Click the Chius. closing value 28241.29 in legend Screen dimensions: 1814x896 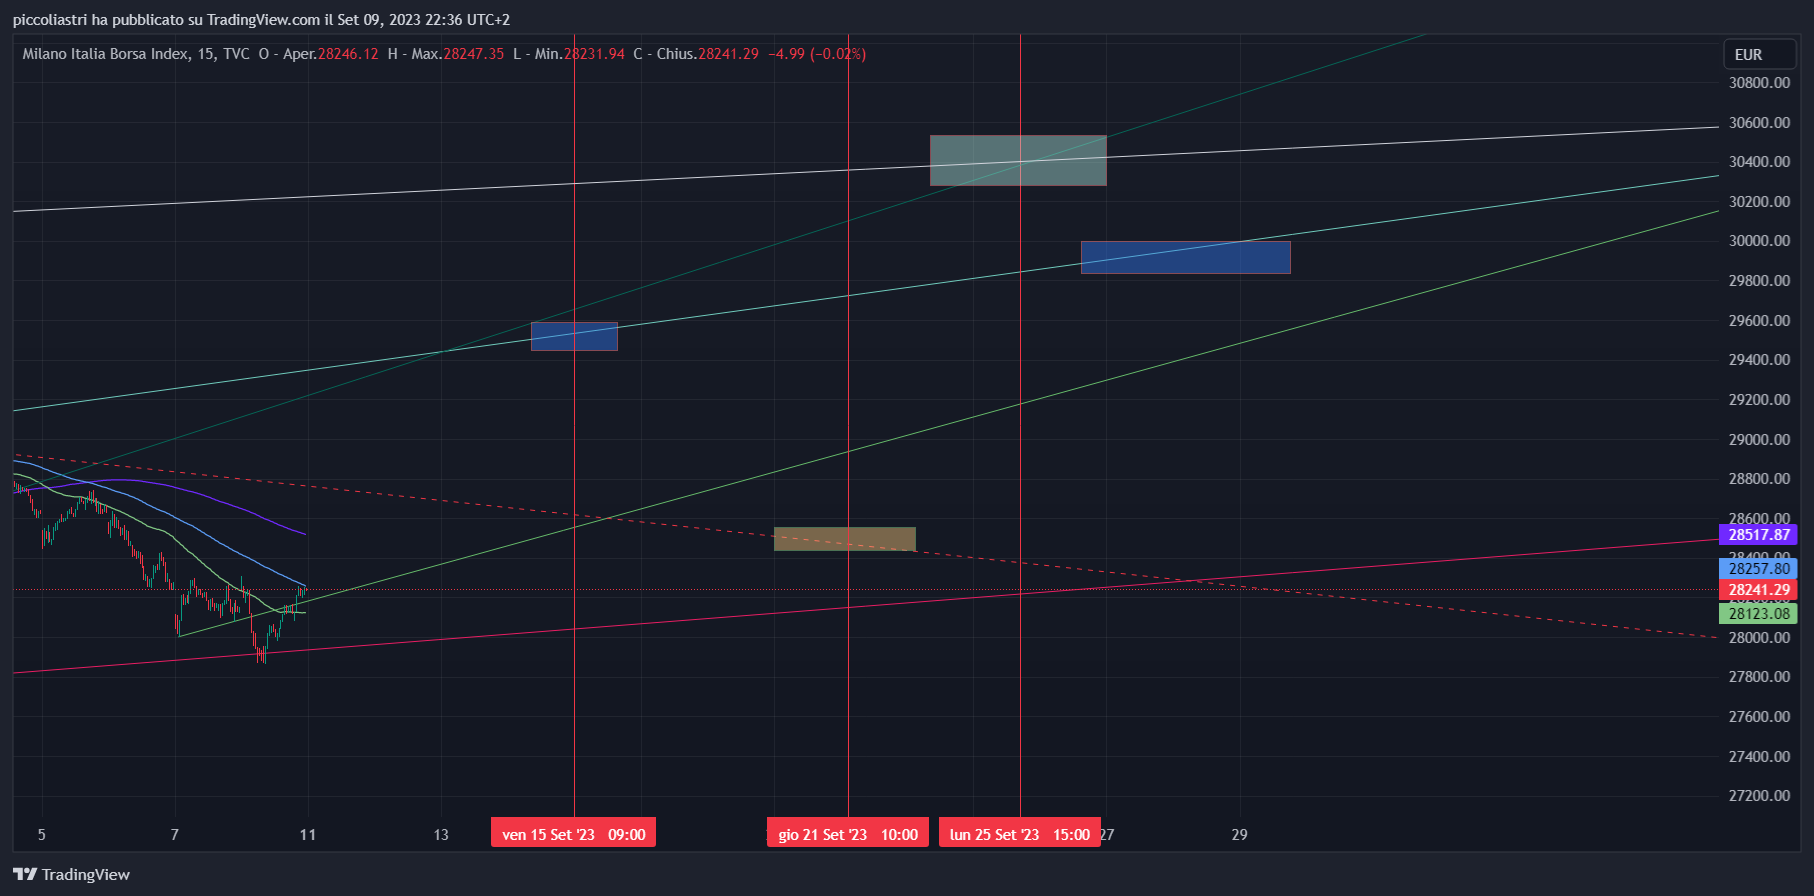pos(728,54)
